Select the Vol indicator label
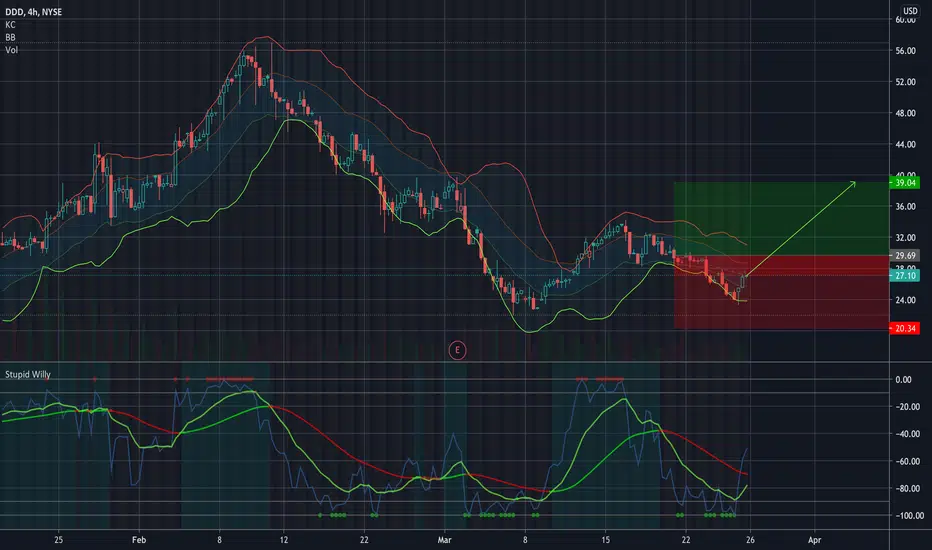Image resolution: width=932 pixels, height=550 pixels. pos(11,50)
